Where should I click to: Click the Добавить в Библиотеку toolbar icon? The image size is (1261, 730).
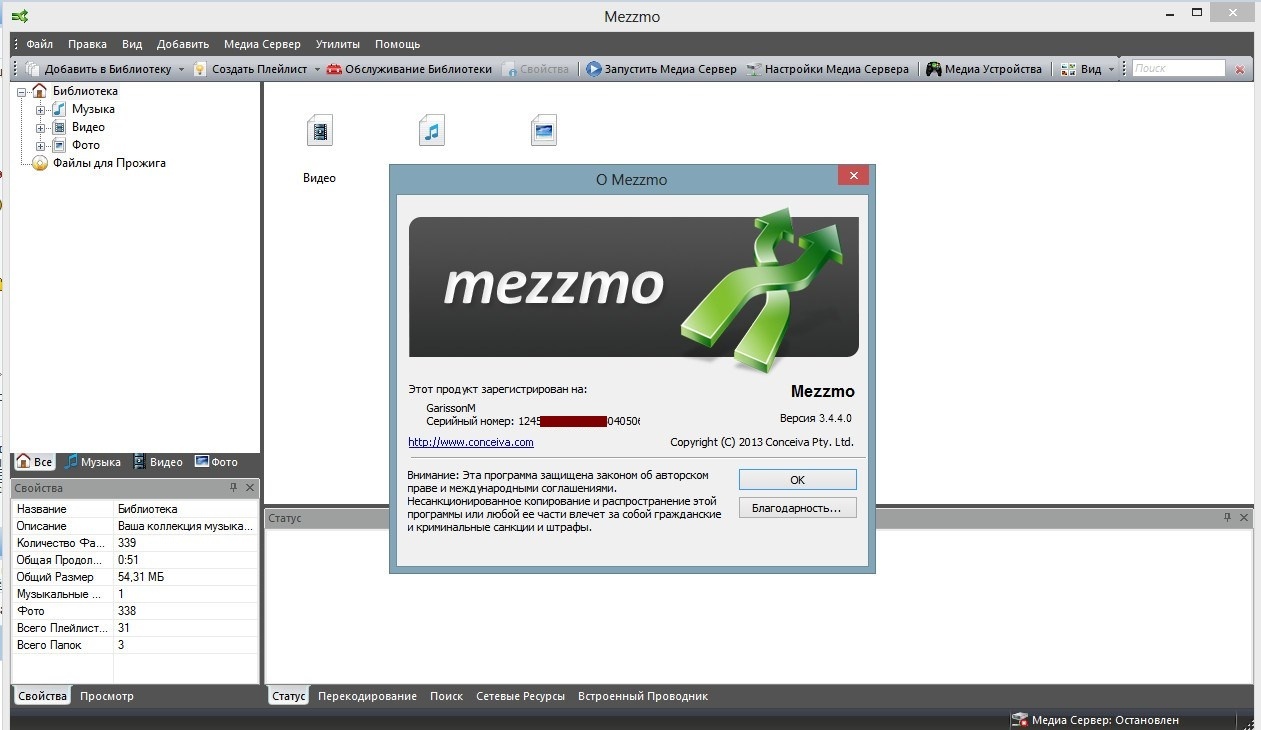point(32,69)
